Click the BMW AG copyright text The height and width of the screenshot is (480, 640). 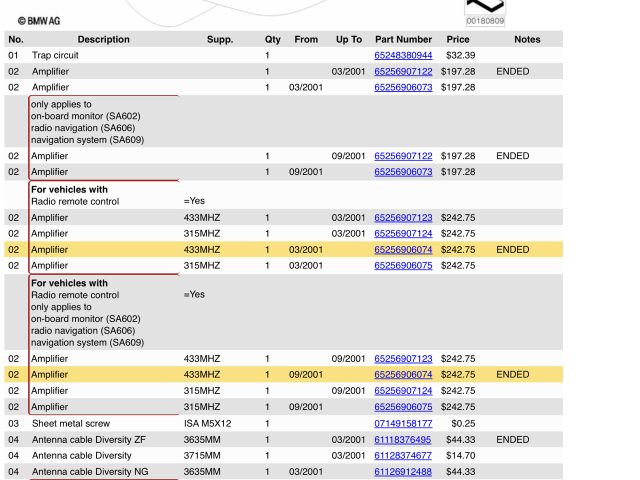(x=38, y=20)
